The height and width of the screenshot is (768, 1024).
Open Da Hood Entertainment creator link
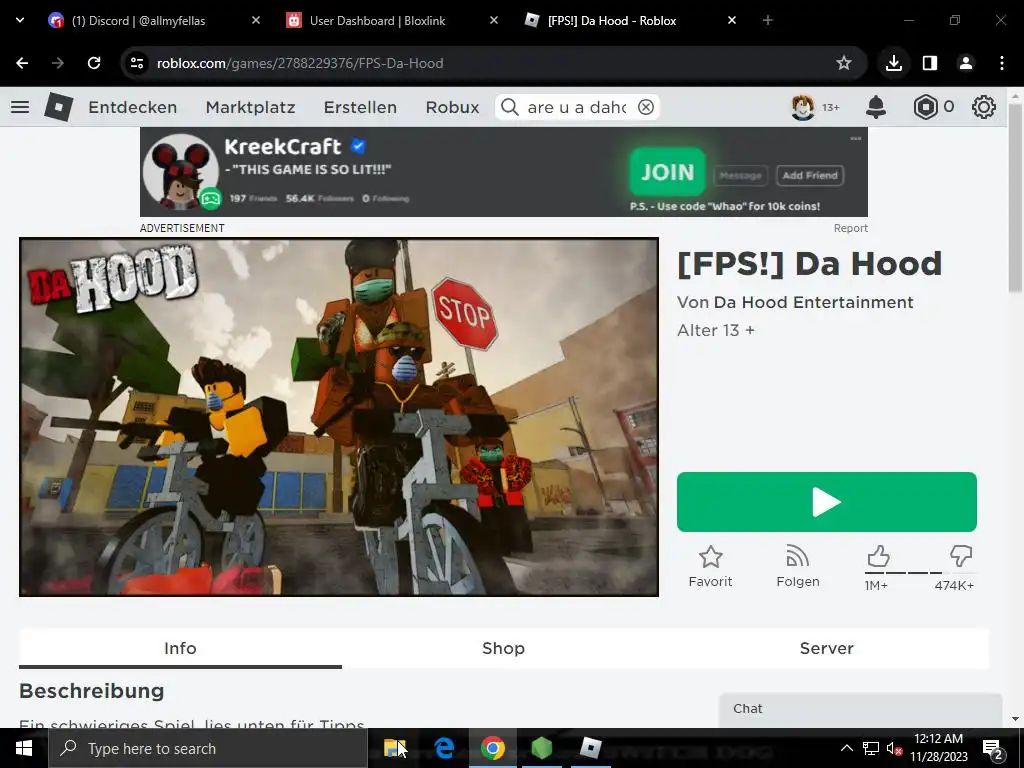(813, 302)
